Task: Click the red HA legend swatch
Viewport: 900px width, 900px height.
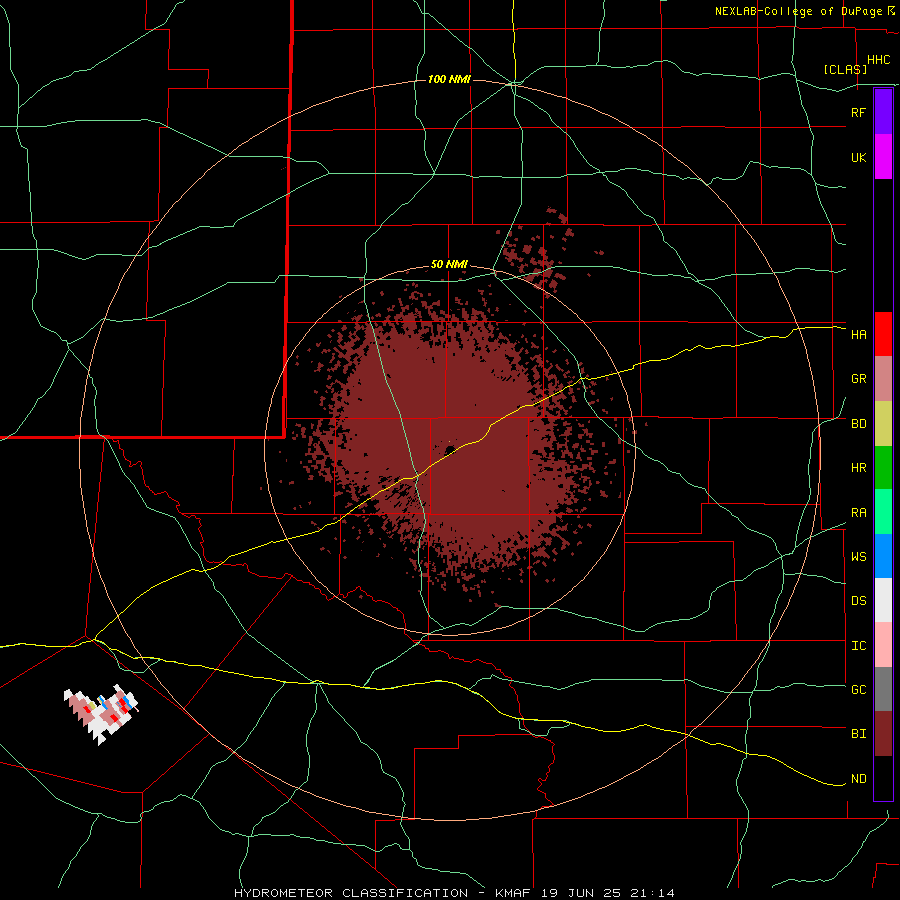Action: click(883, 334)
